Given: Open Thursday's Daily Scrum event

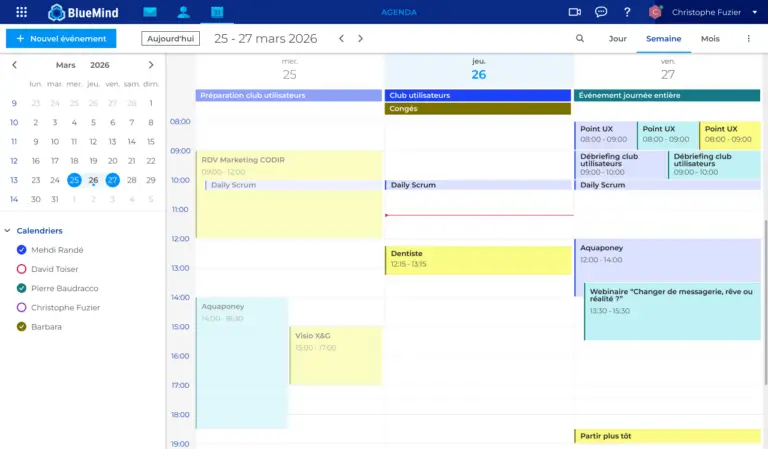Looking at the screenshot, I should (478, 185).
